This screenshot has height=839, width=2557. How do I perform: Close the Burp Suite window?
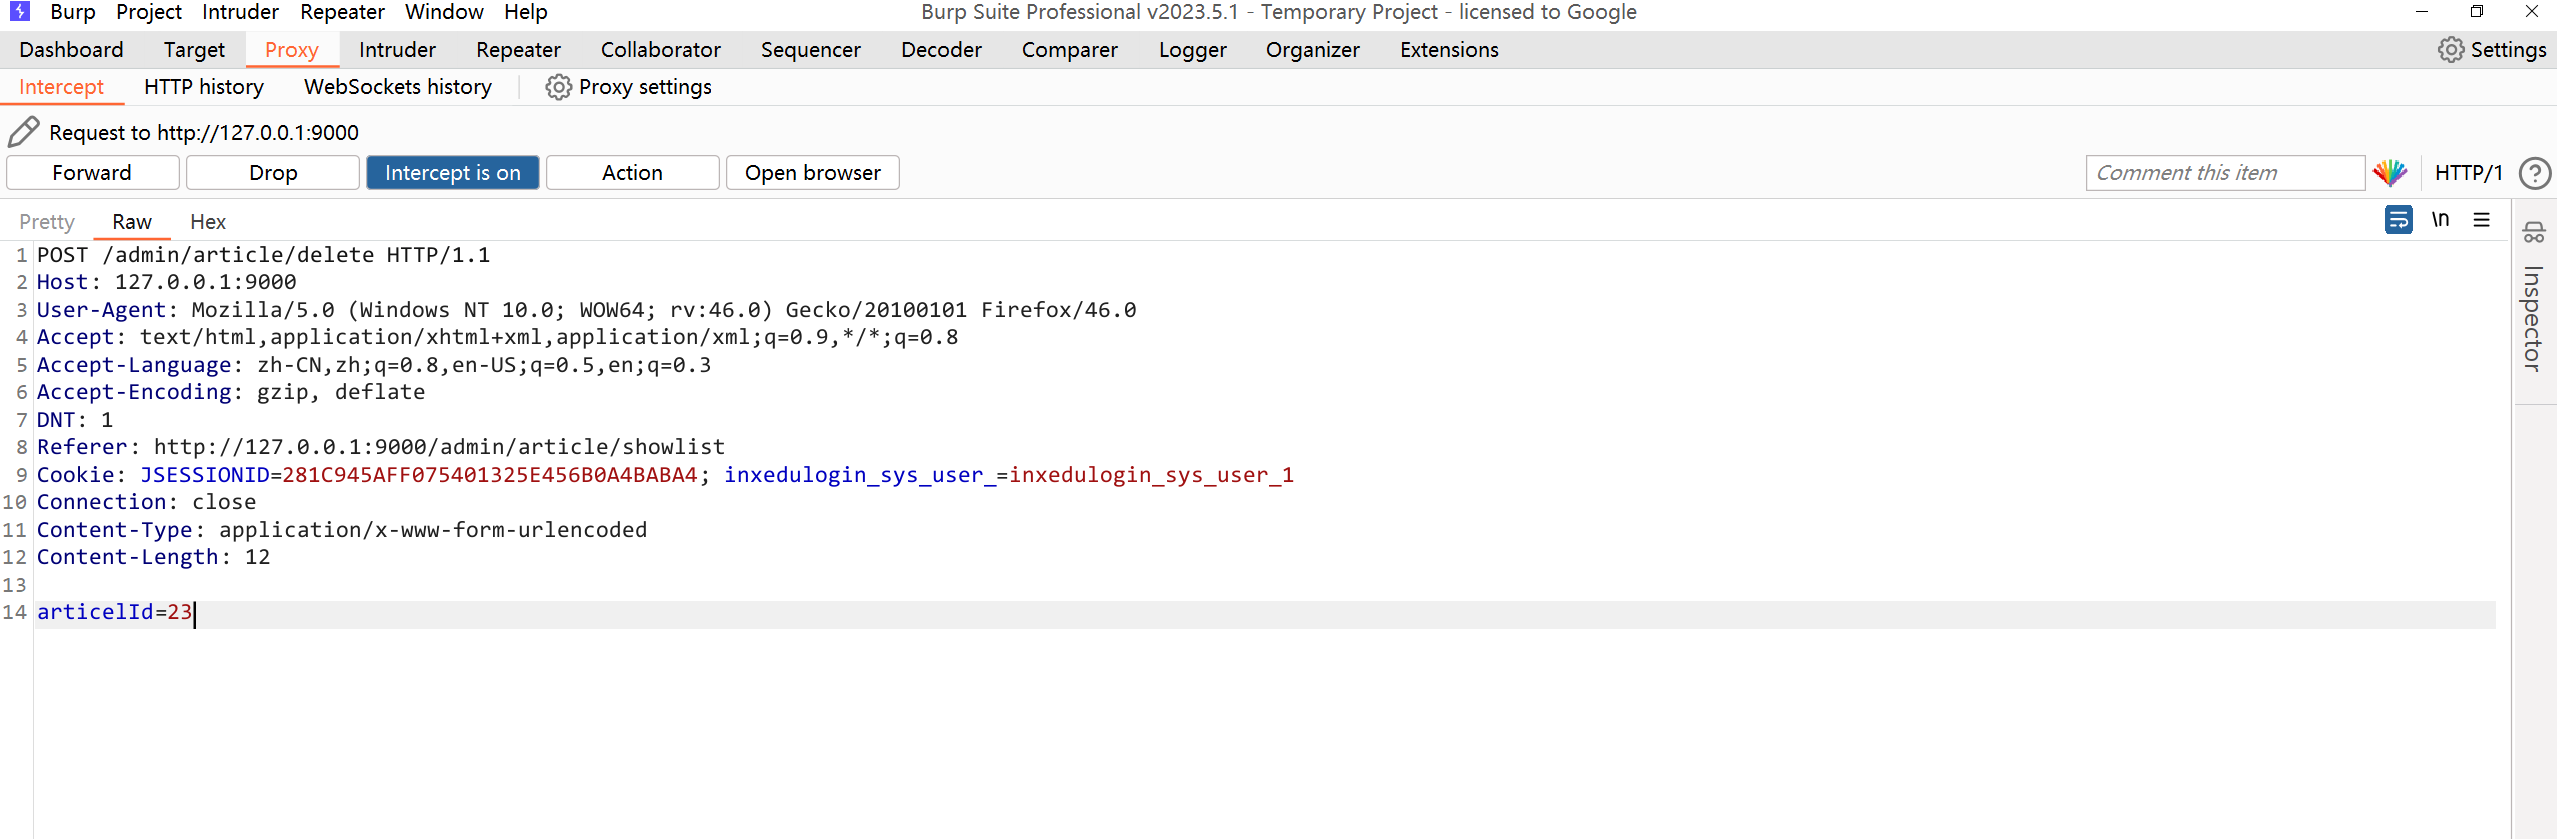pos(2532,12)
